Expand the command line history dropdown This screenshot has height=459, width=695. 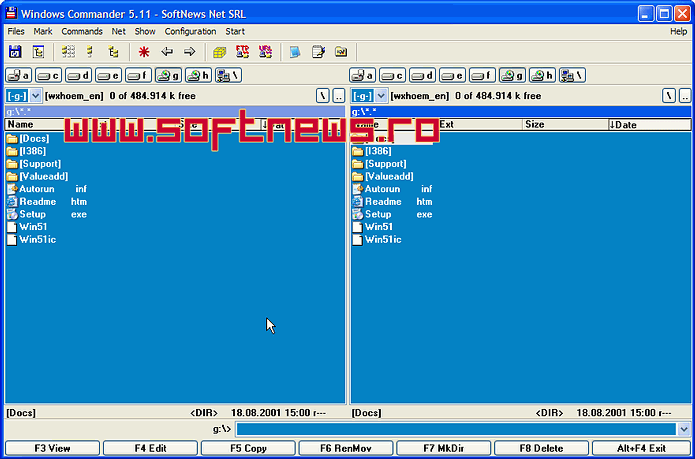point(684,429)
